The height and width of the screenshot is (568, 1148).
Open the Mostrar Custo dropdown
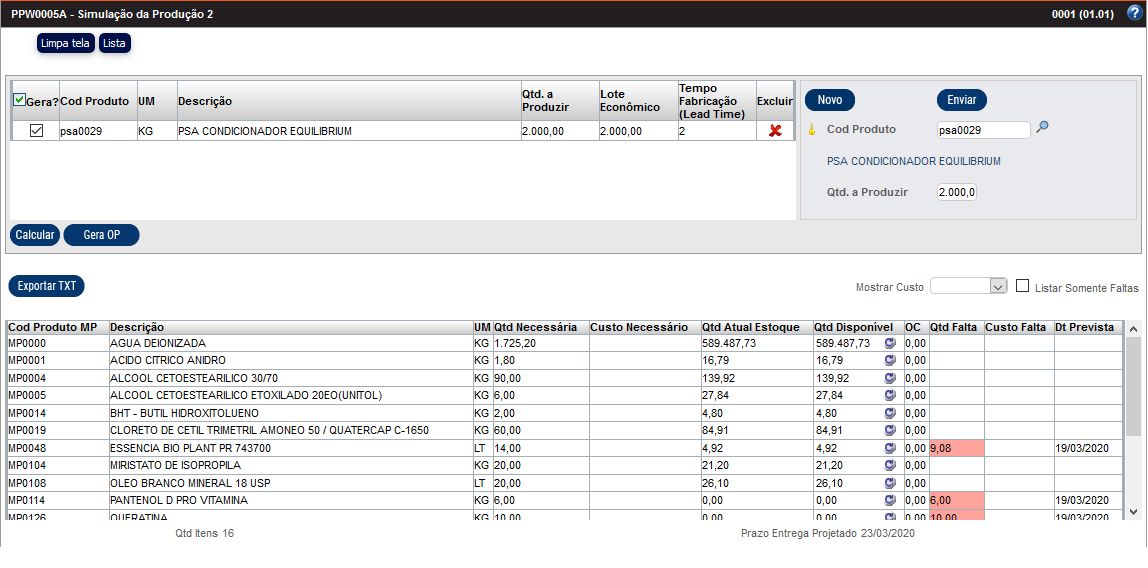pyautogui.click(x=968, y=286)
